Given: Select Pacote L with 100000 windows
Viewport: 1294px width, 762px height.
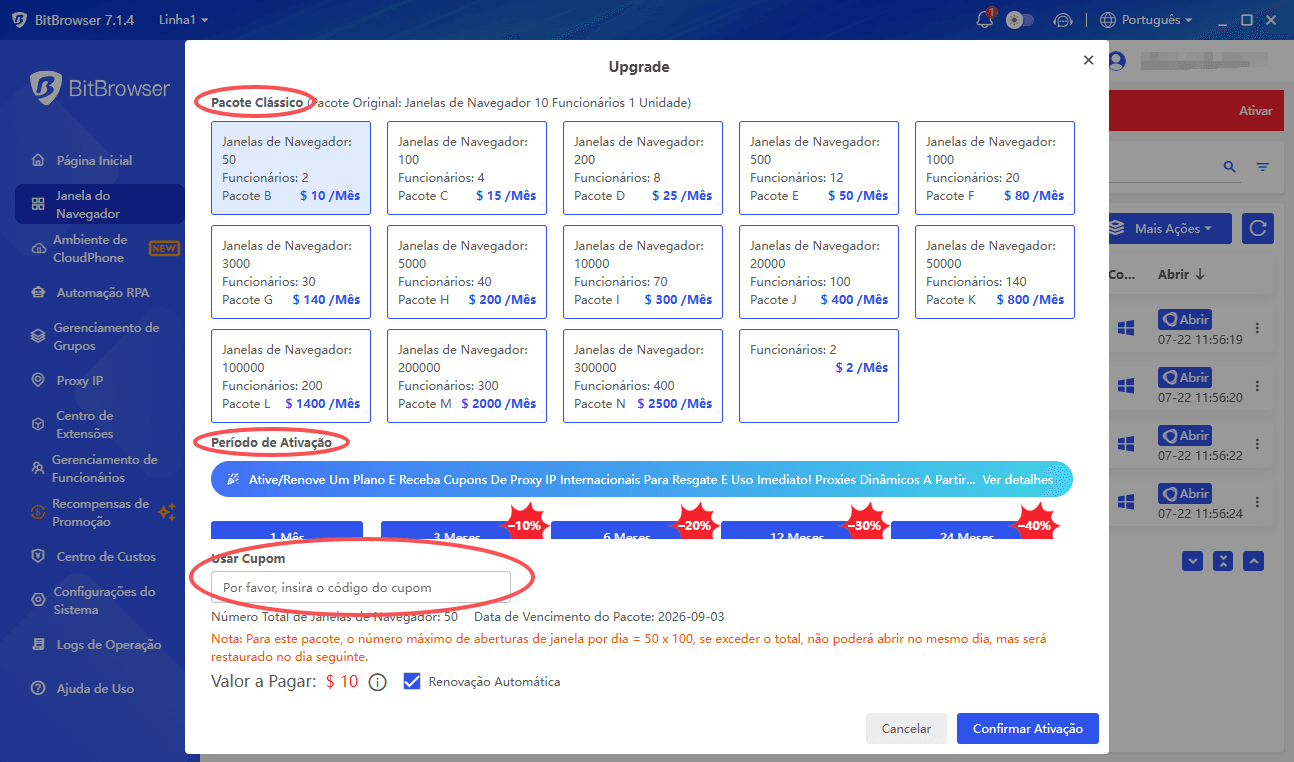Looking at the screenshot, I should pyautogui.click(x=291, y=376).
